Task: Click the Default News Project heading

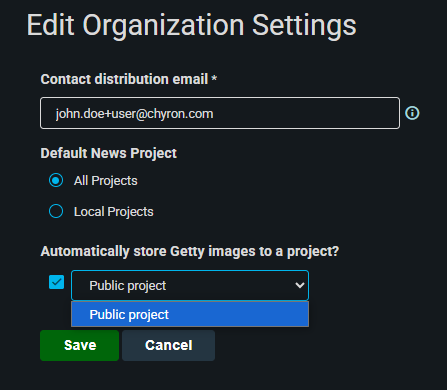Action: [x=109, y=153]
